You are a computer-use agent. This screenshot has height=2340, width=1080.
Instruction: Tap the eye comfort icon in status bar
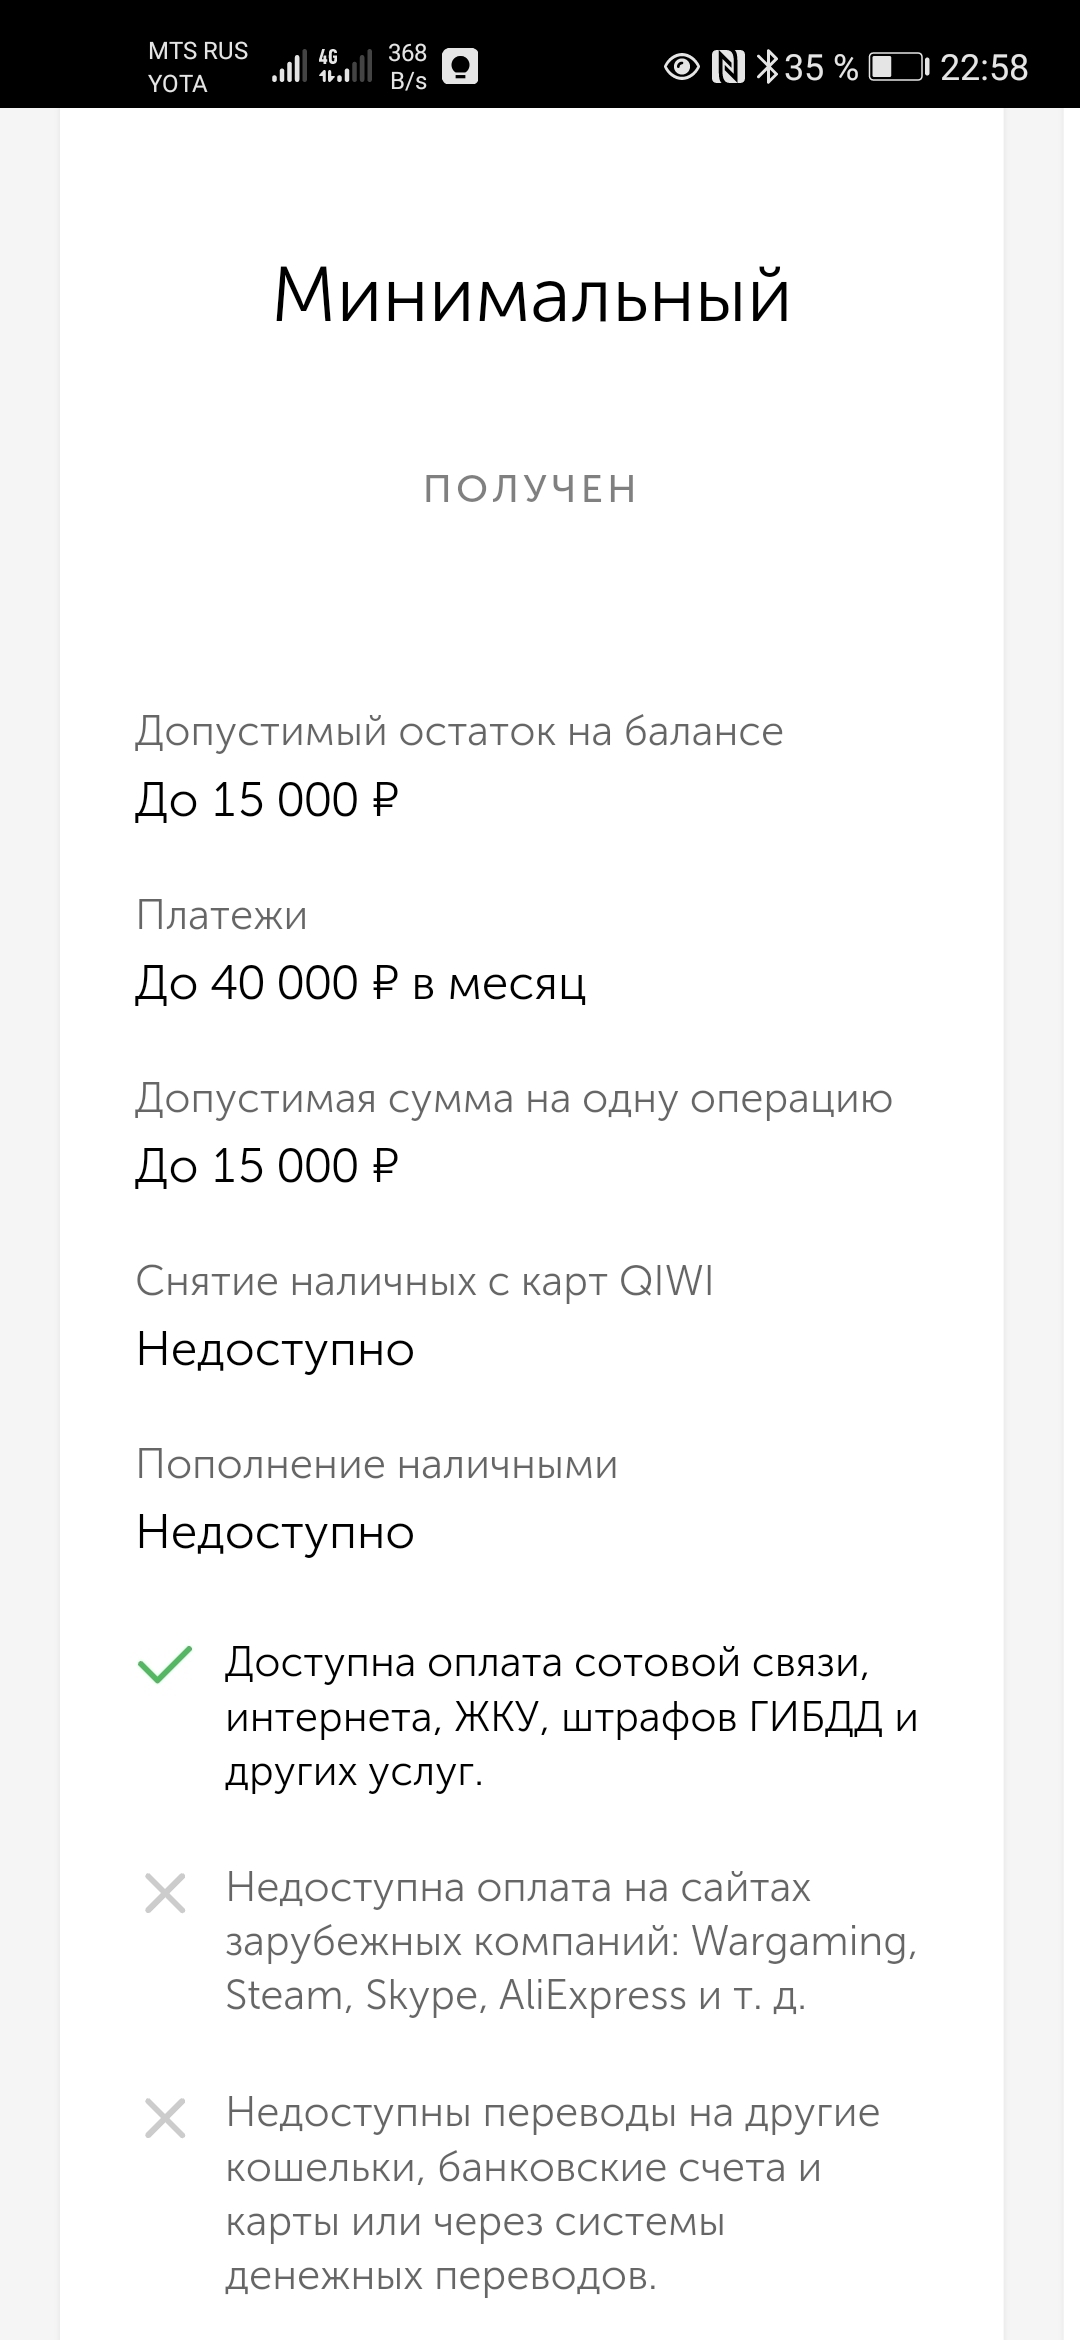click(x=681, y=67)
